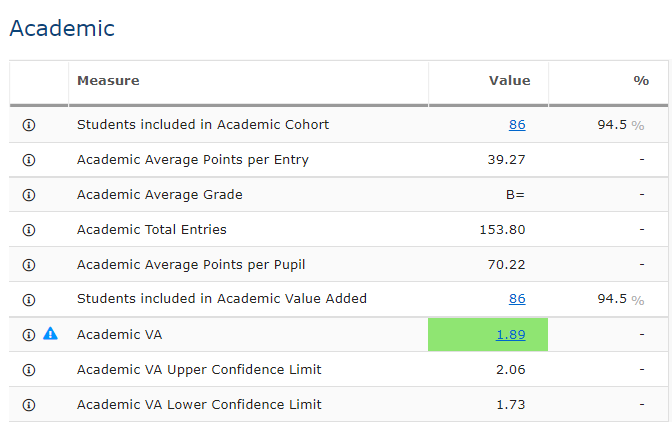Open info for Academic VA Lower Confidence Limit

pyautogui.click(x=28, y=405)
